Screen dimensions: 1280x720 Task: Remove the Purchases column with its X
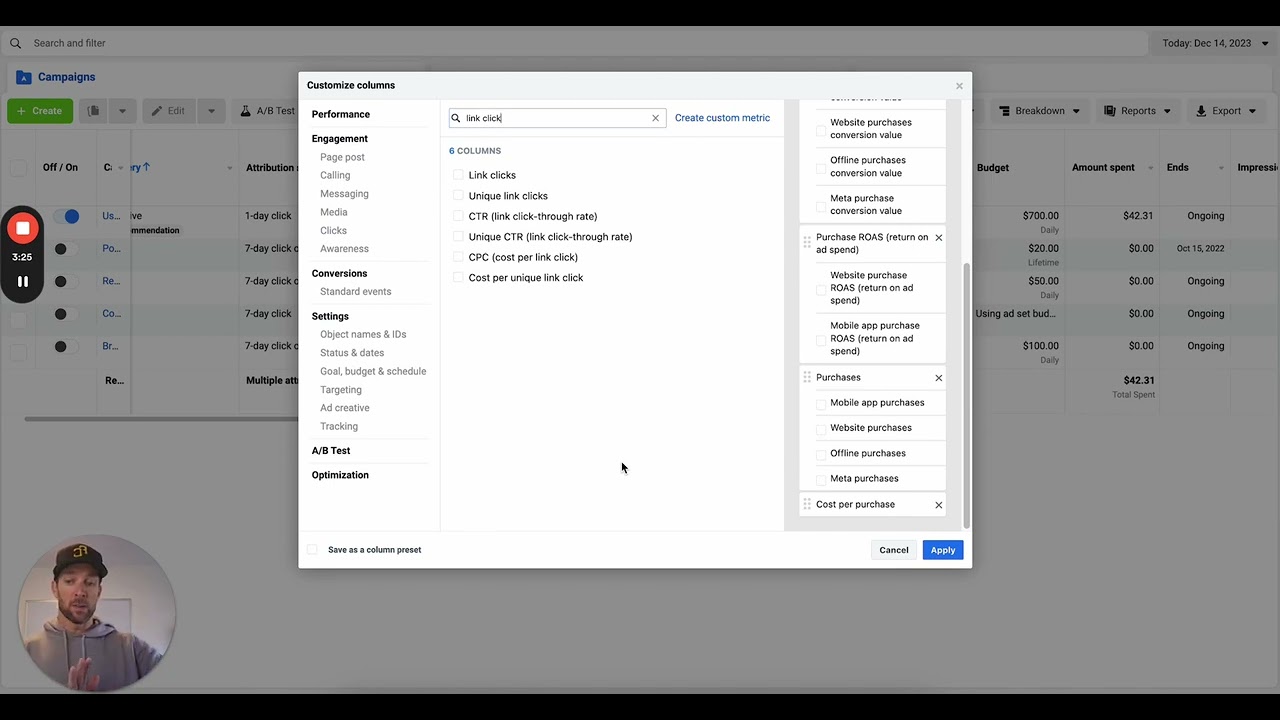938,378
